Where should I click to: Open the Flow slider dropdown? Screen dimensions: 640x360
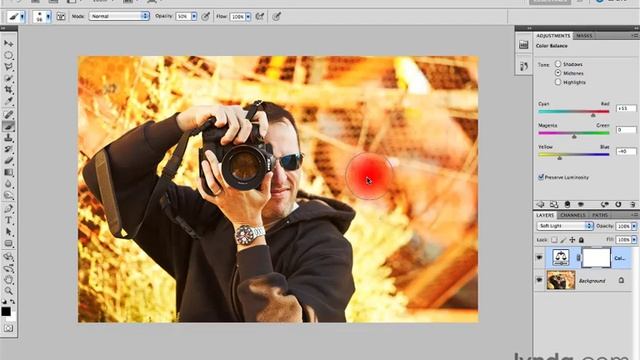click(248, 16)
